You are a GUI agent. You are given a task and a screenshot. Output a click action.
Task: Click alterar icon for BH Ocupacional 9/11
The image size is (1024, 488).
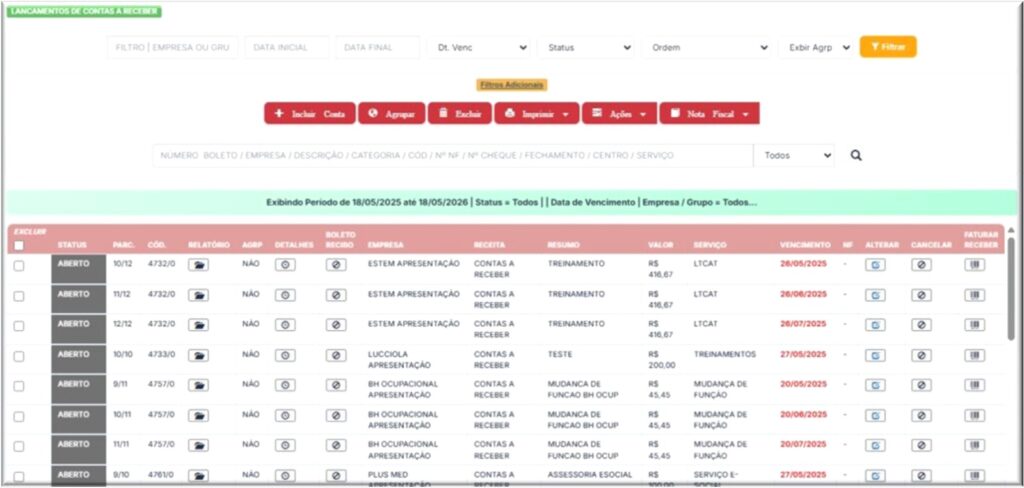click(875, 385)
